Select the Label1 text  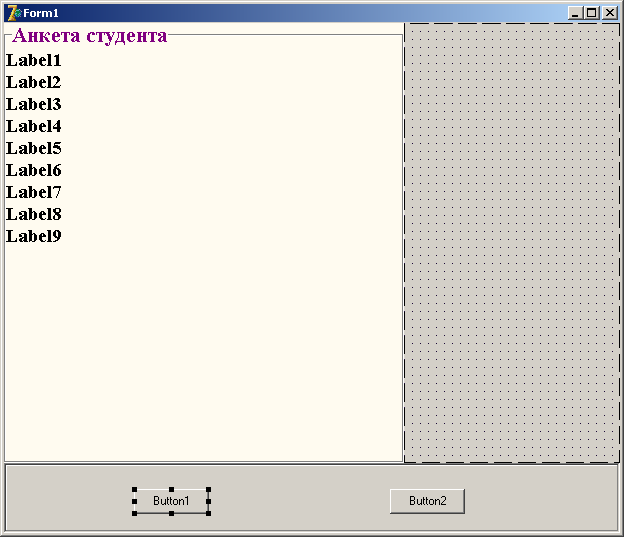click(34, 61)
